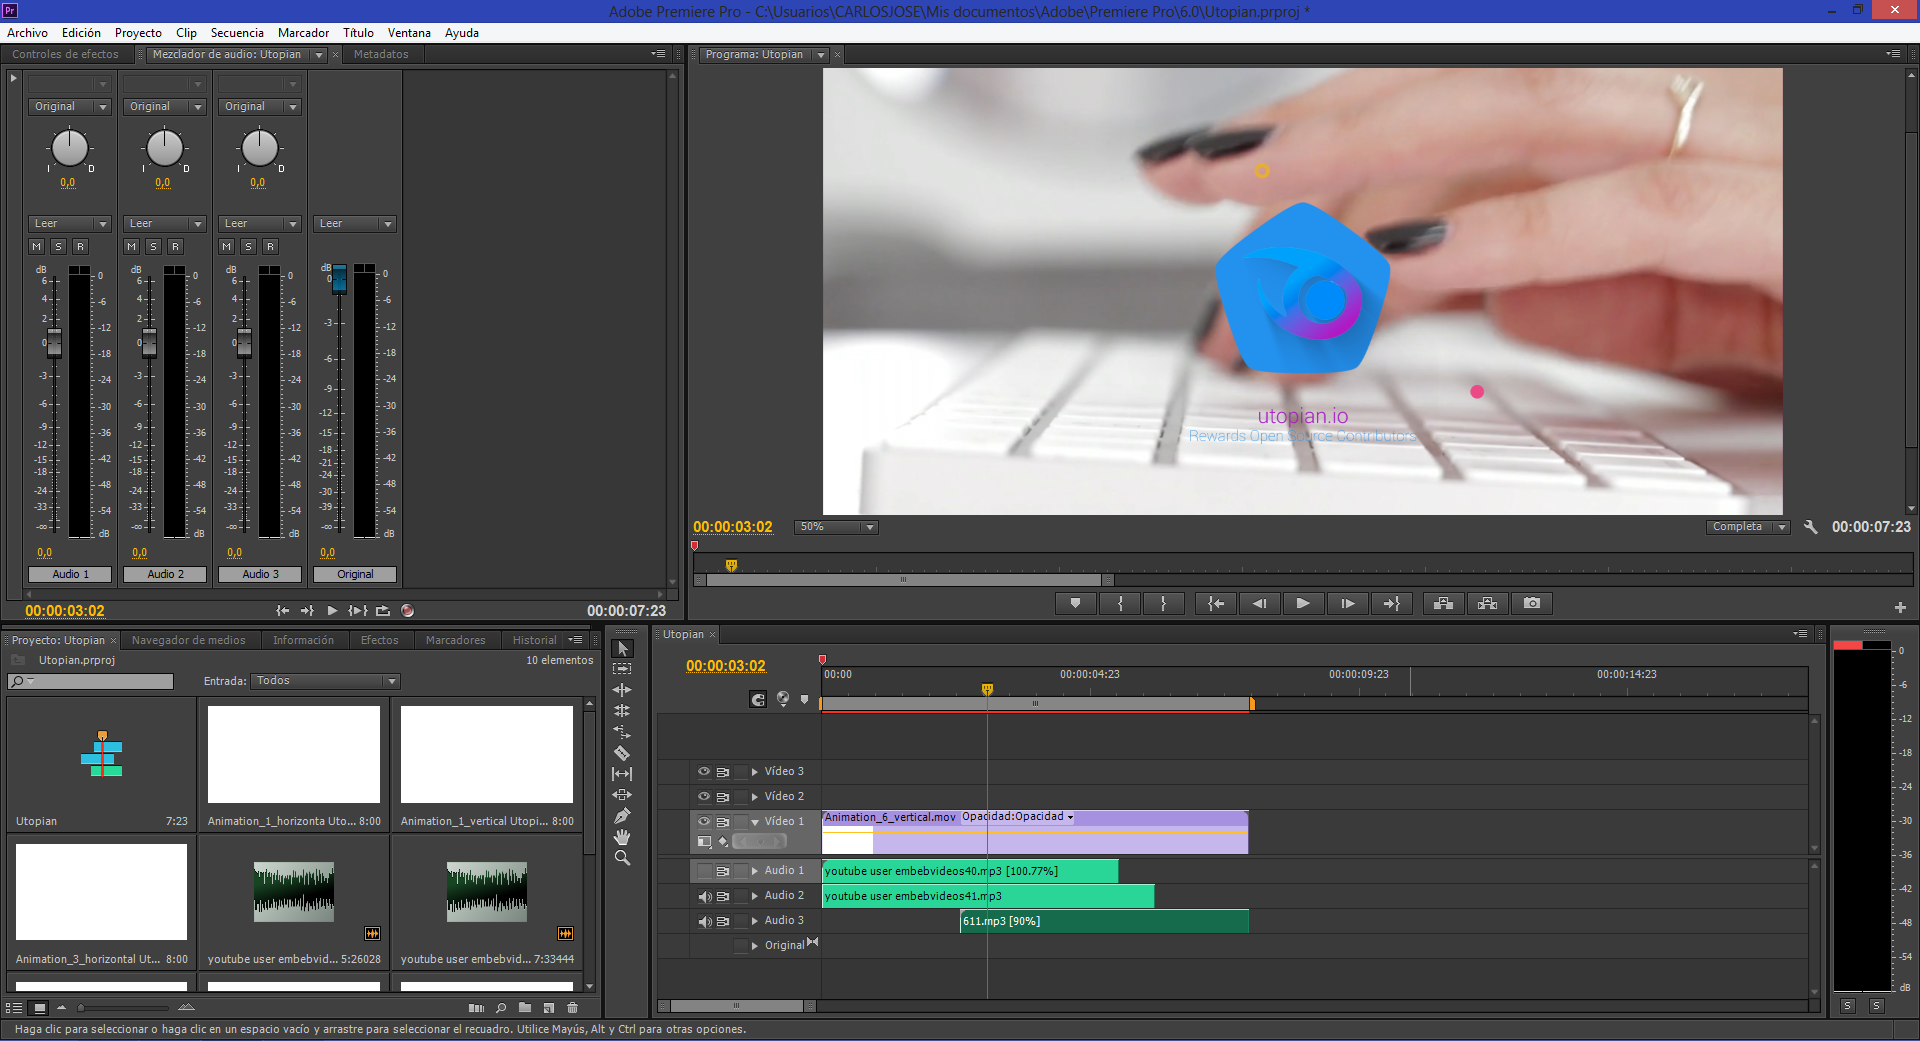Screen dimensions: 1920x1041
Task: Play the program monitor
Action: (x=1302, y=603)
